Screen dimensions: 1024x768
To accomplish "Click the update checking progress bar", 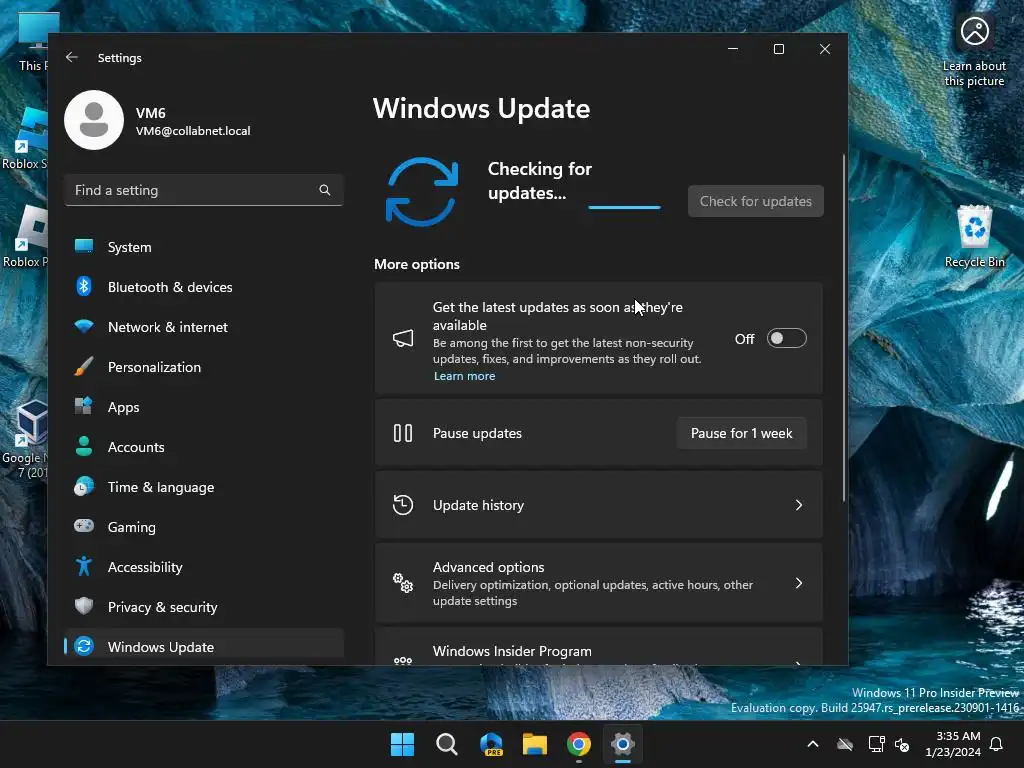I will pyautogui.click(x=624, y=207).
